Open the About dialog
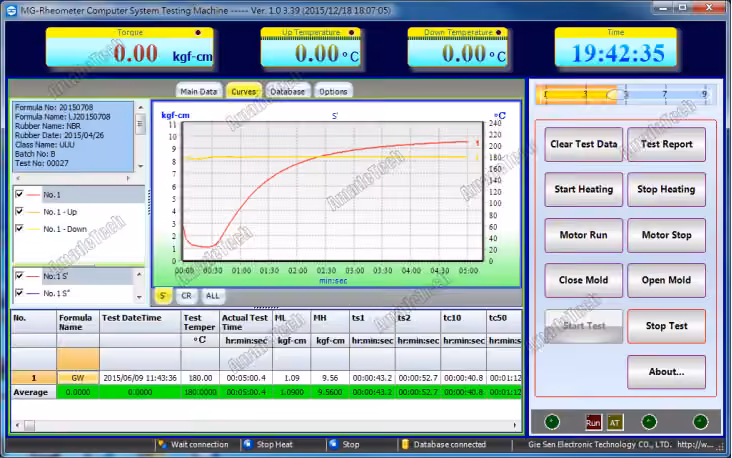The height and width of the screenshot is (458, 732). pyautogui.click(x=666, y=372)
